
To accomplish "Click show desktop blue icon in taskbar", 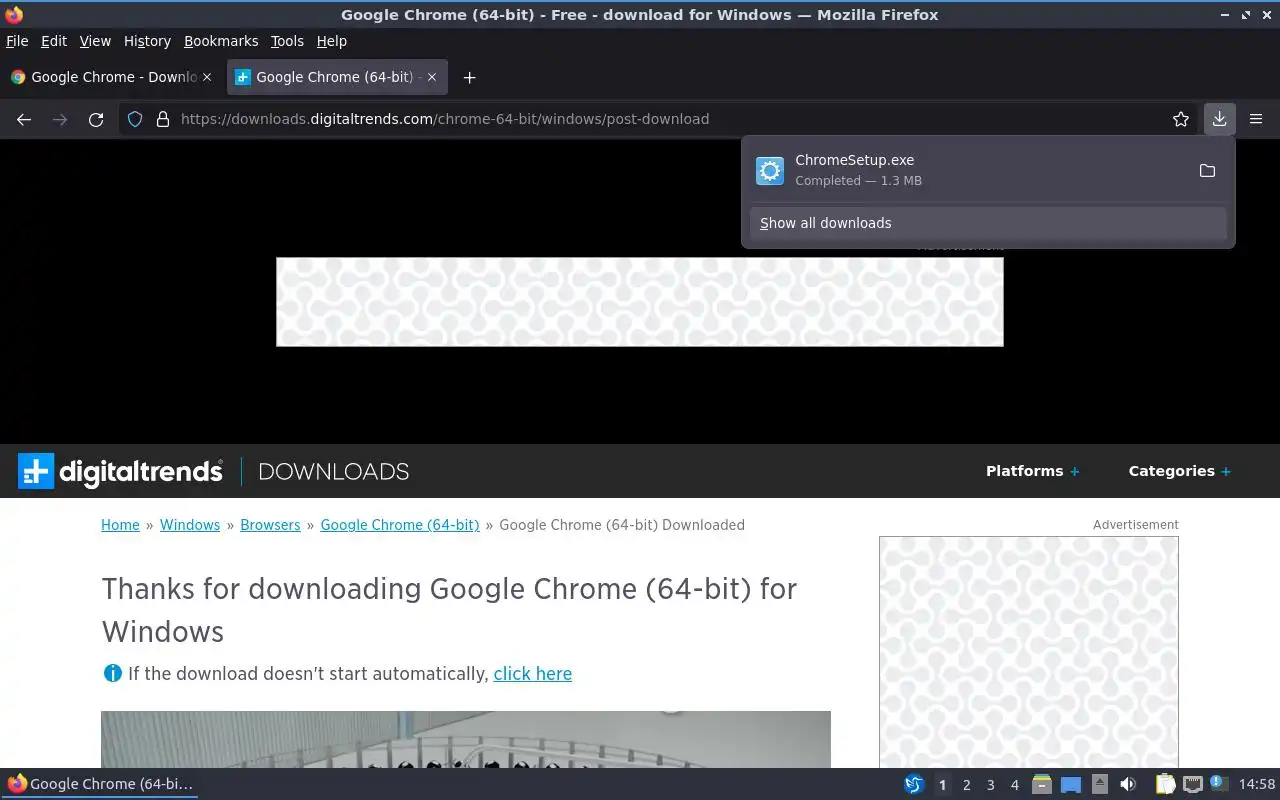I will tap(1070, 785).
